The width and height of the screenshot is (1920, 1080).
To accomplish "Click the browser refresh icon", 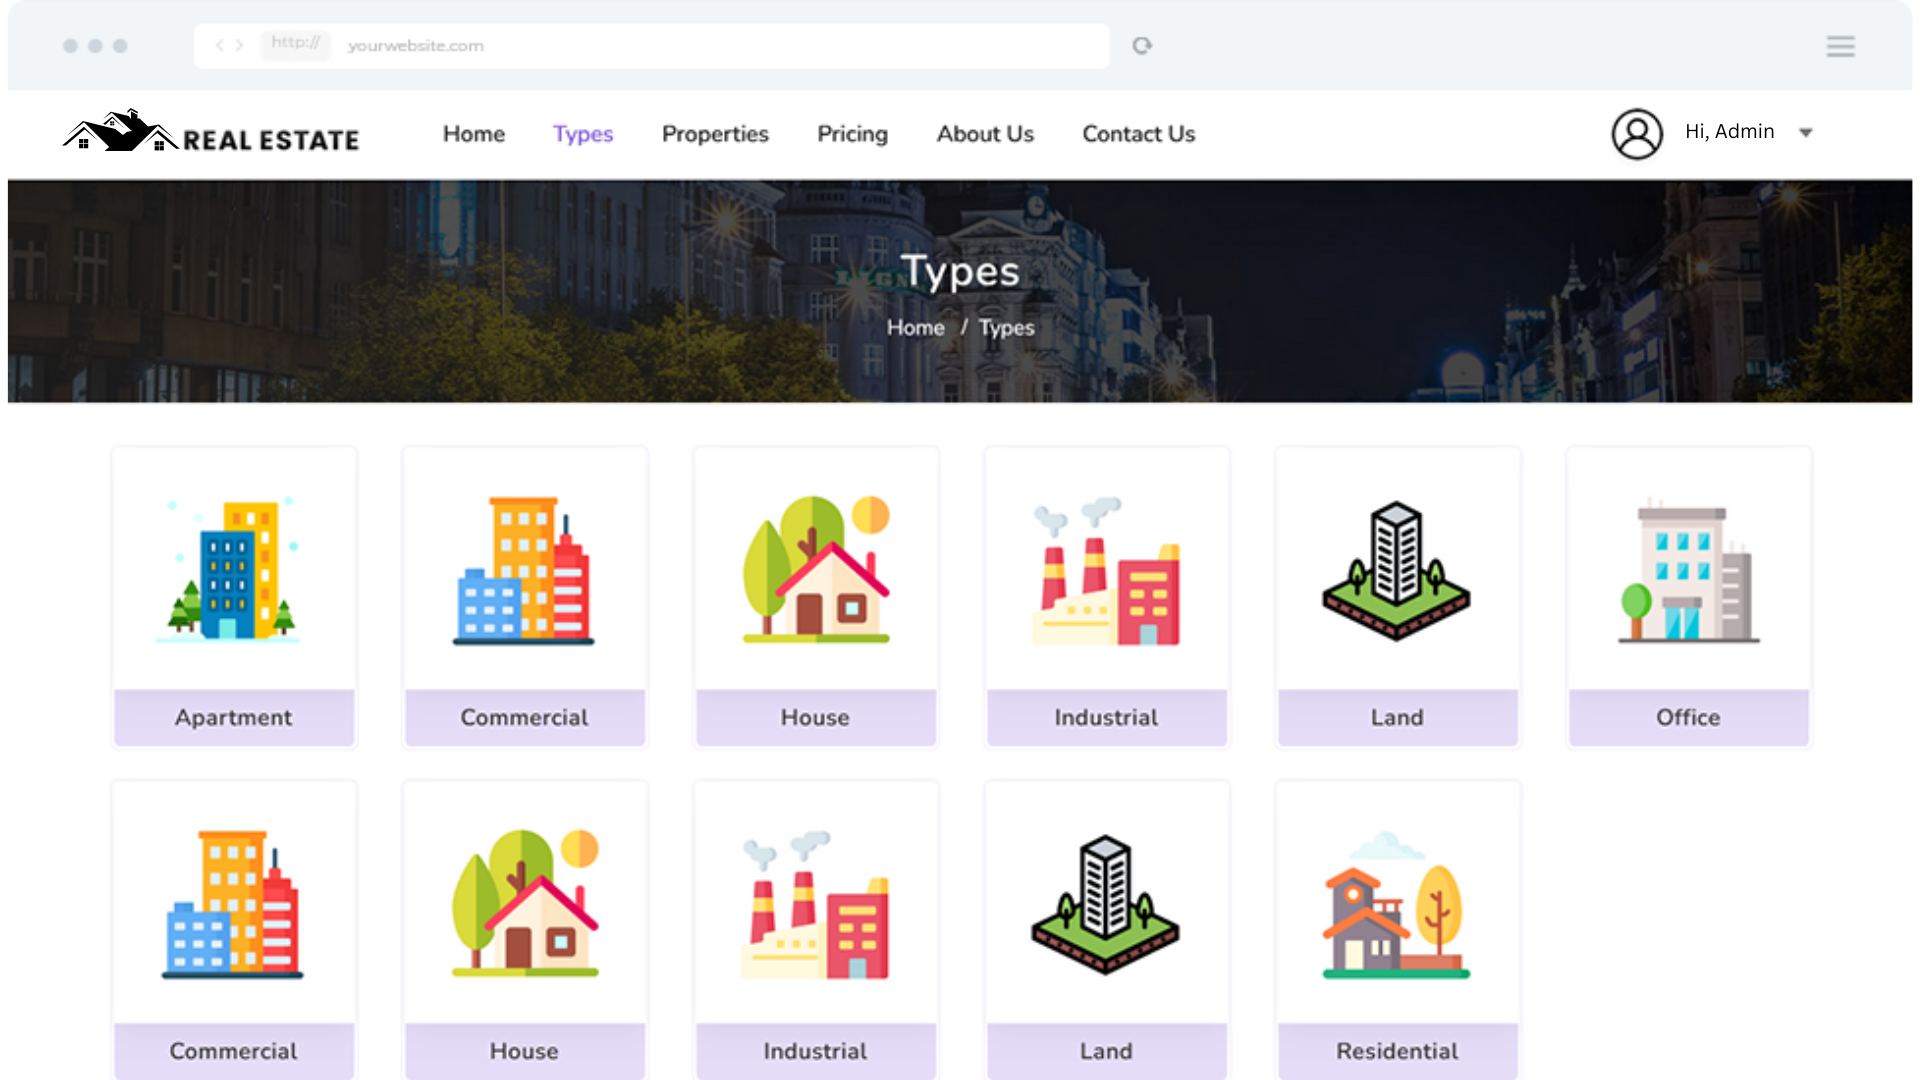I will (1142, 46).
